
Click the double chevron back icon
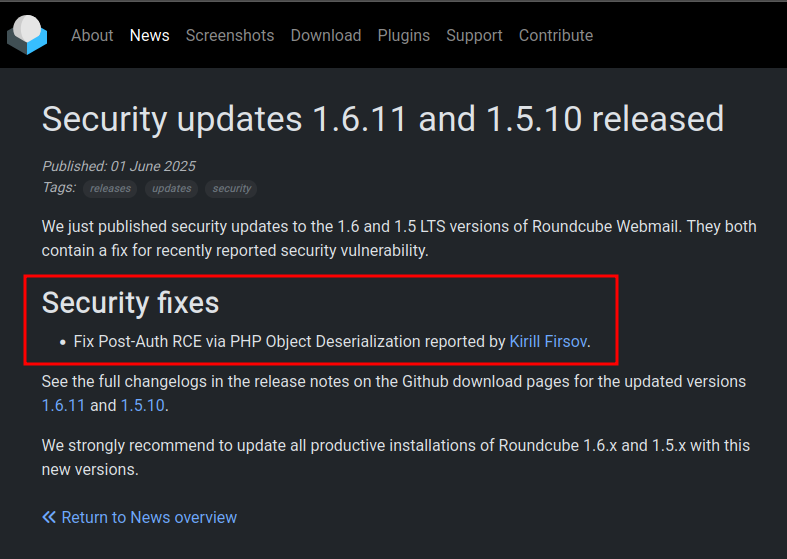point(49,517)
